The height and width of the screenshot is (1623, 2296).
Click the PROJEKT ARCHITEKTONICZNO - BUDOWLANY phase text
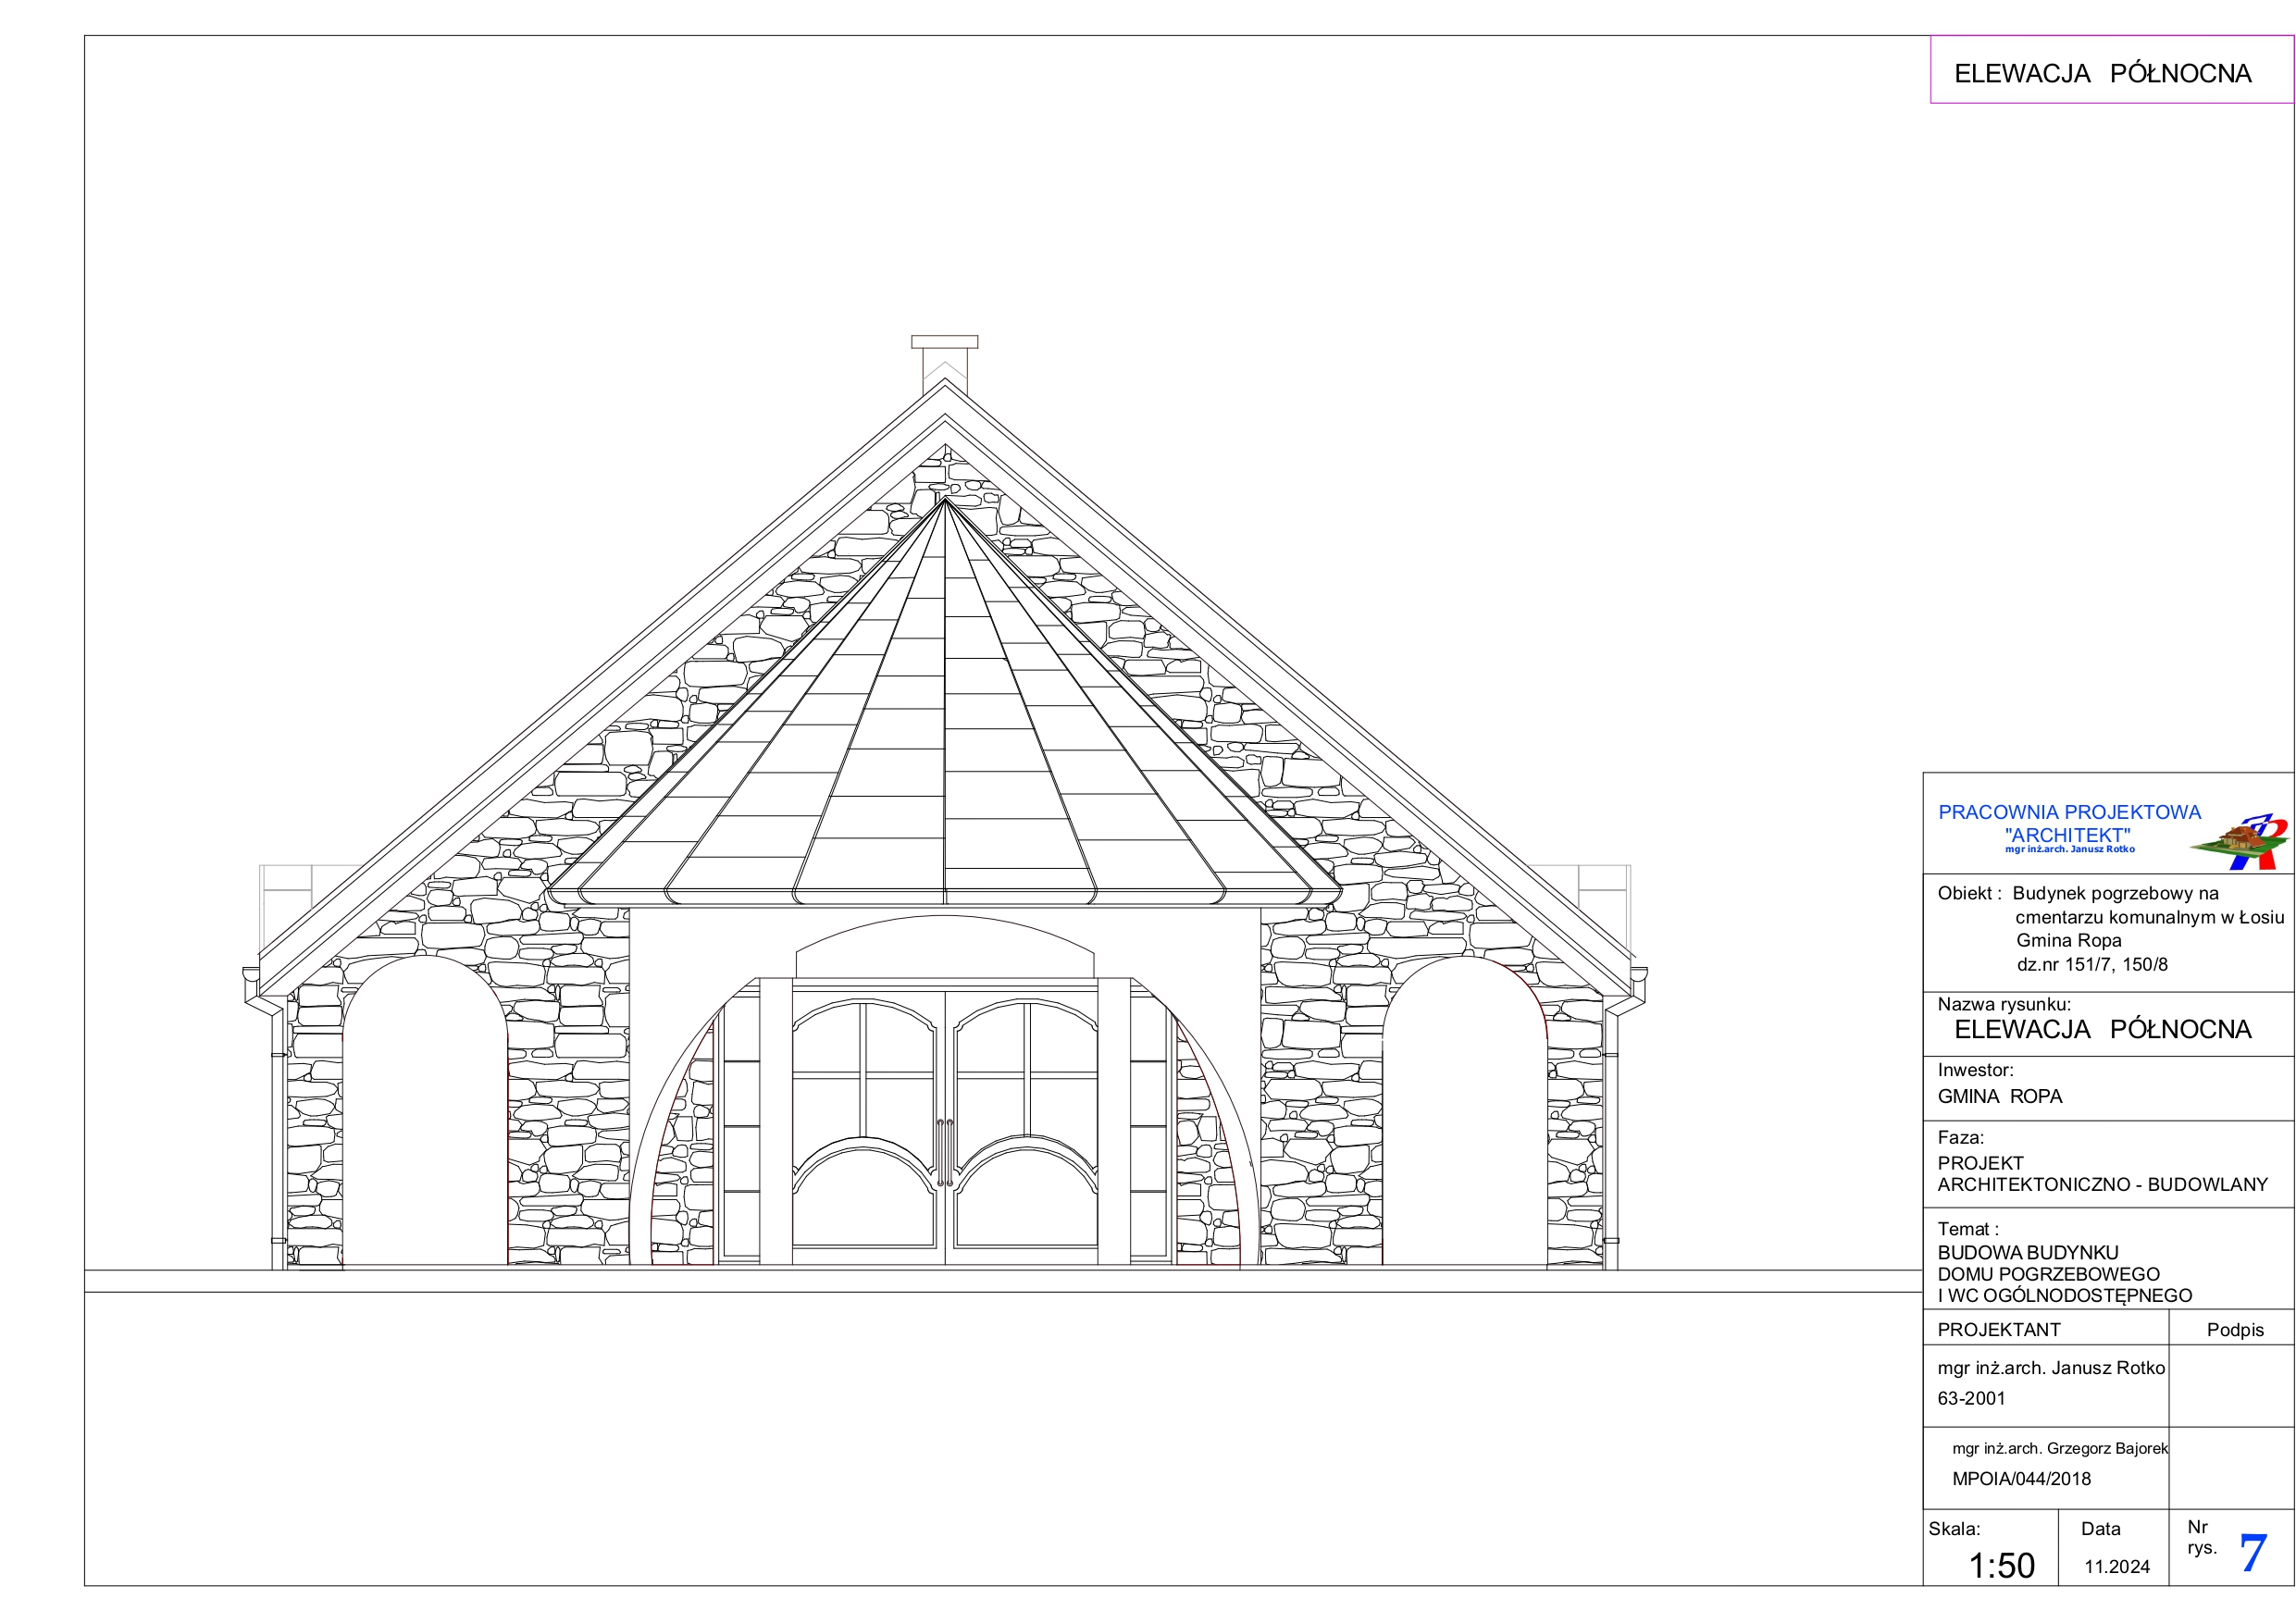point(2102,1174)
